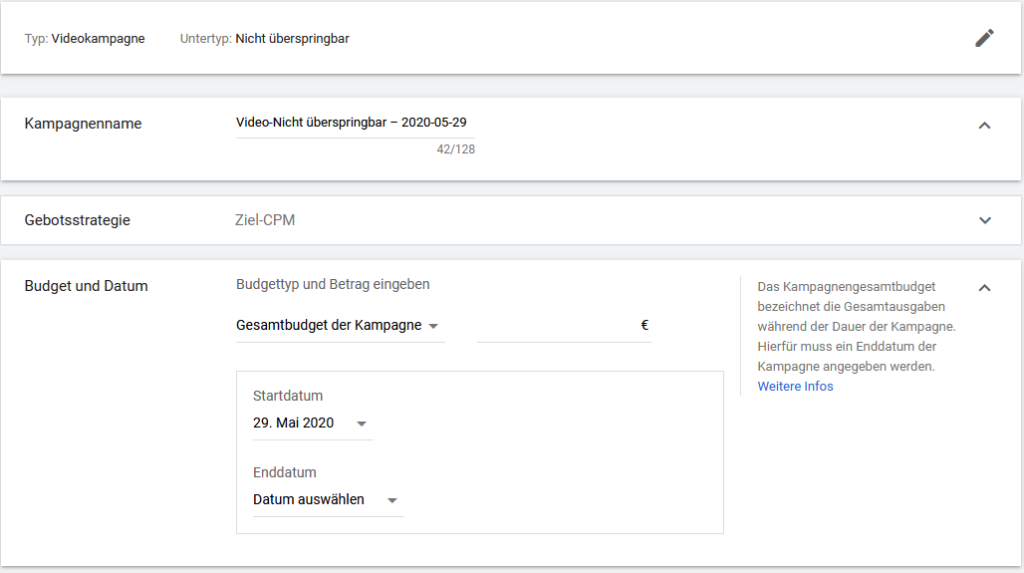Click the Kampagnenname section label

click(x=82, y=124)
